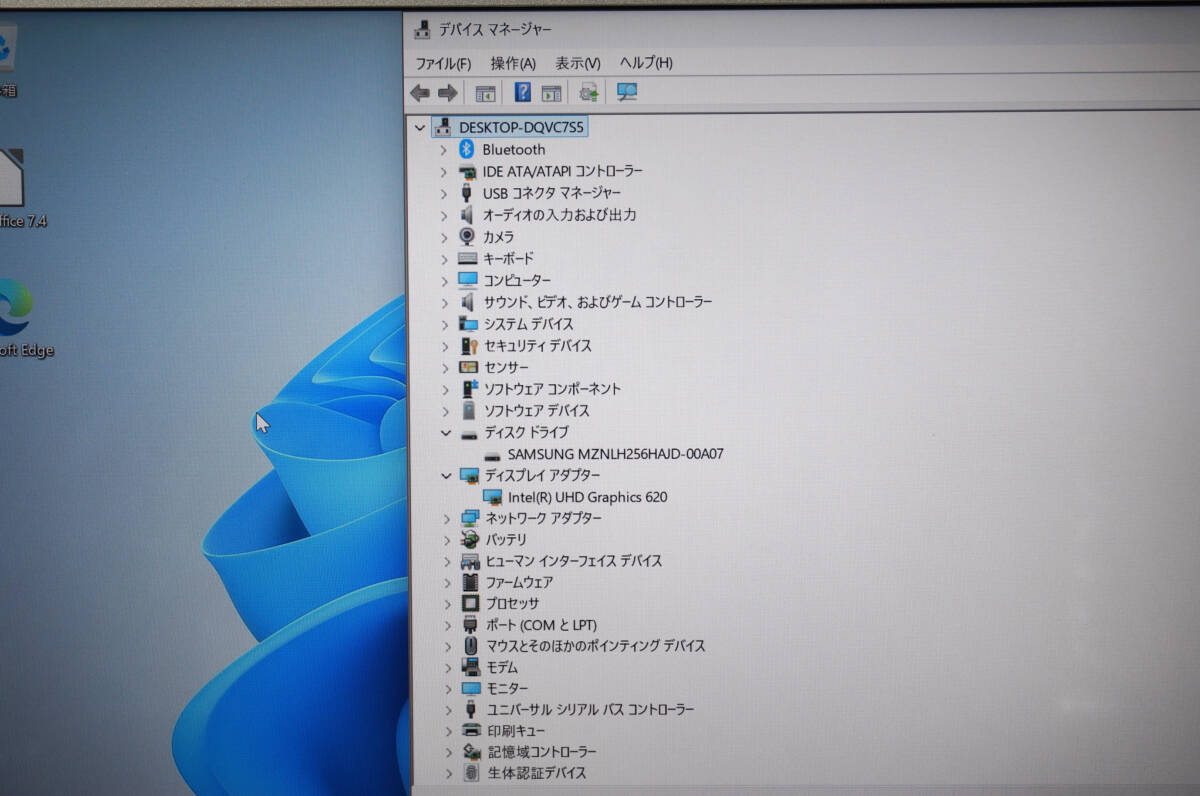Open the ヘルプ(H) menu
The width and height of the screenshot is (1200, 796).
[x=646, y=63]
